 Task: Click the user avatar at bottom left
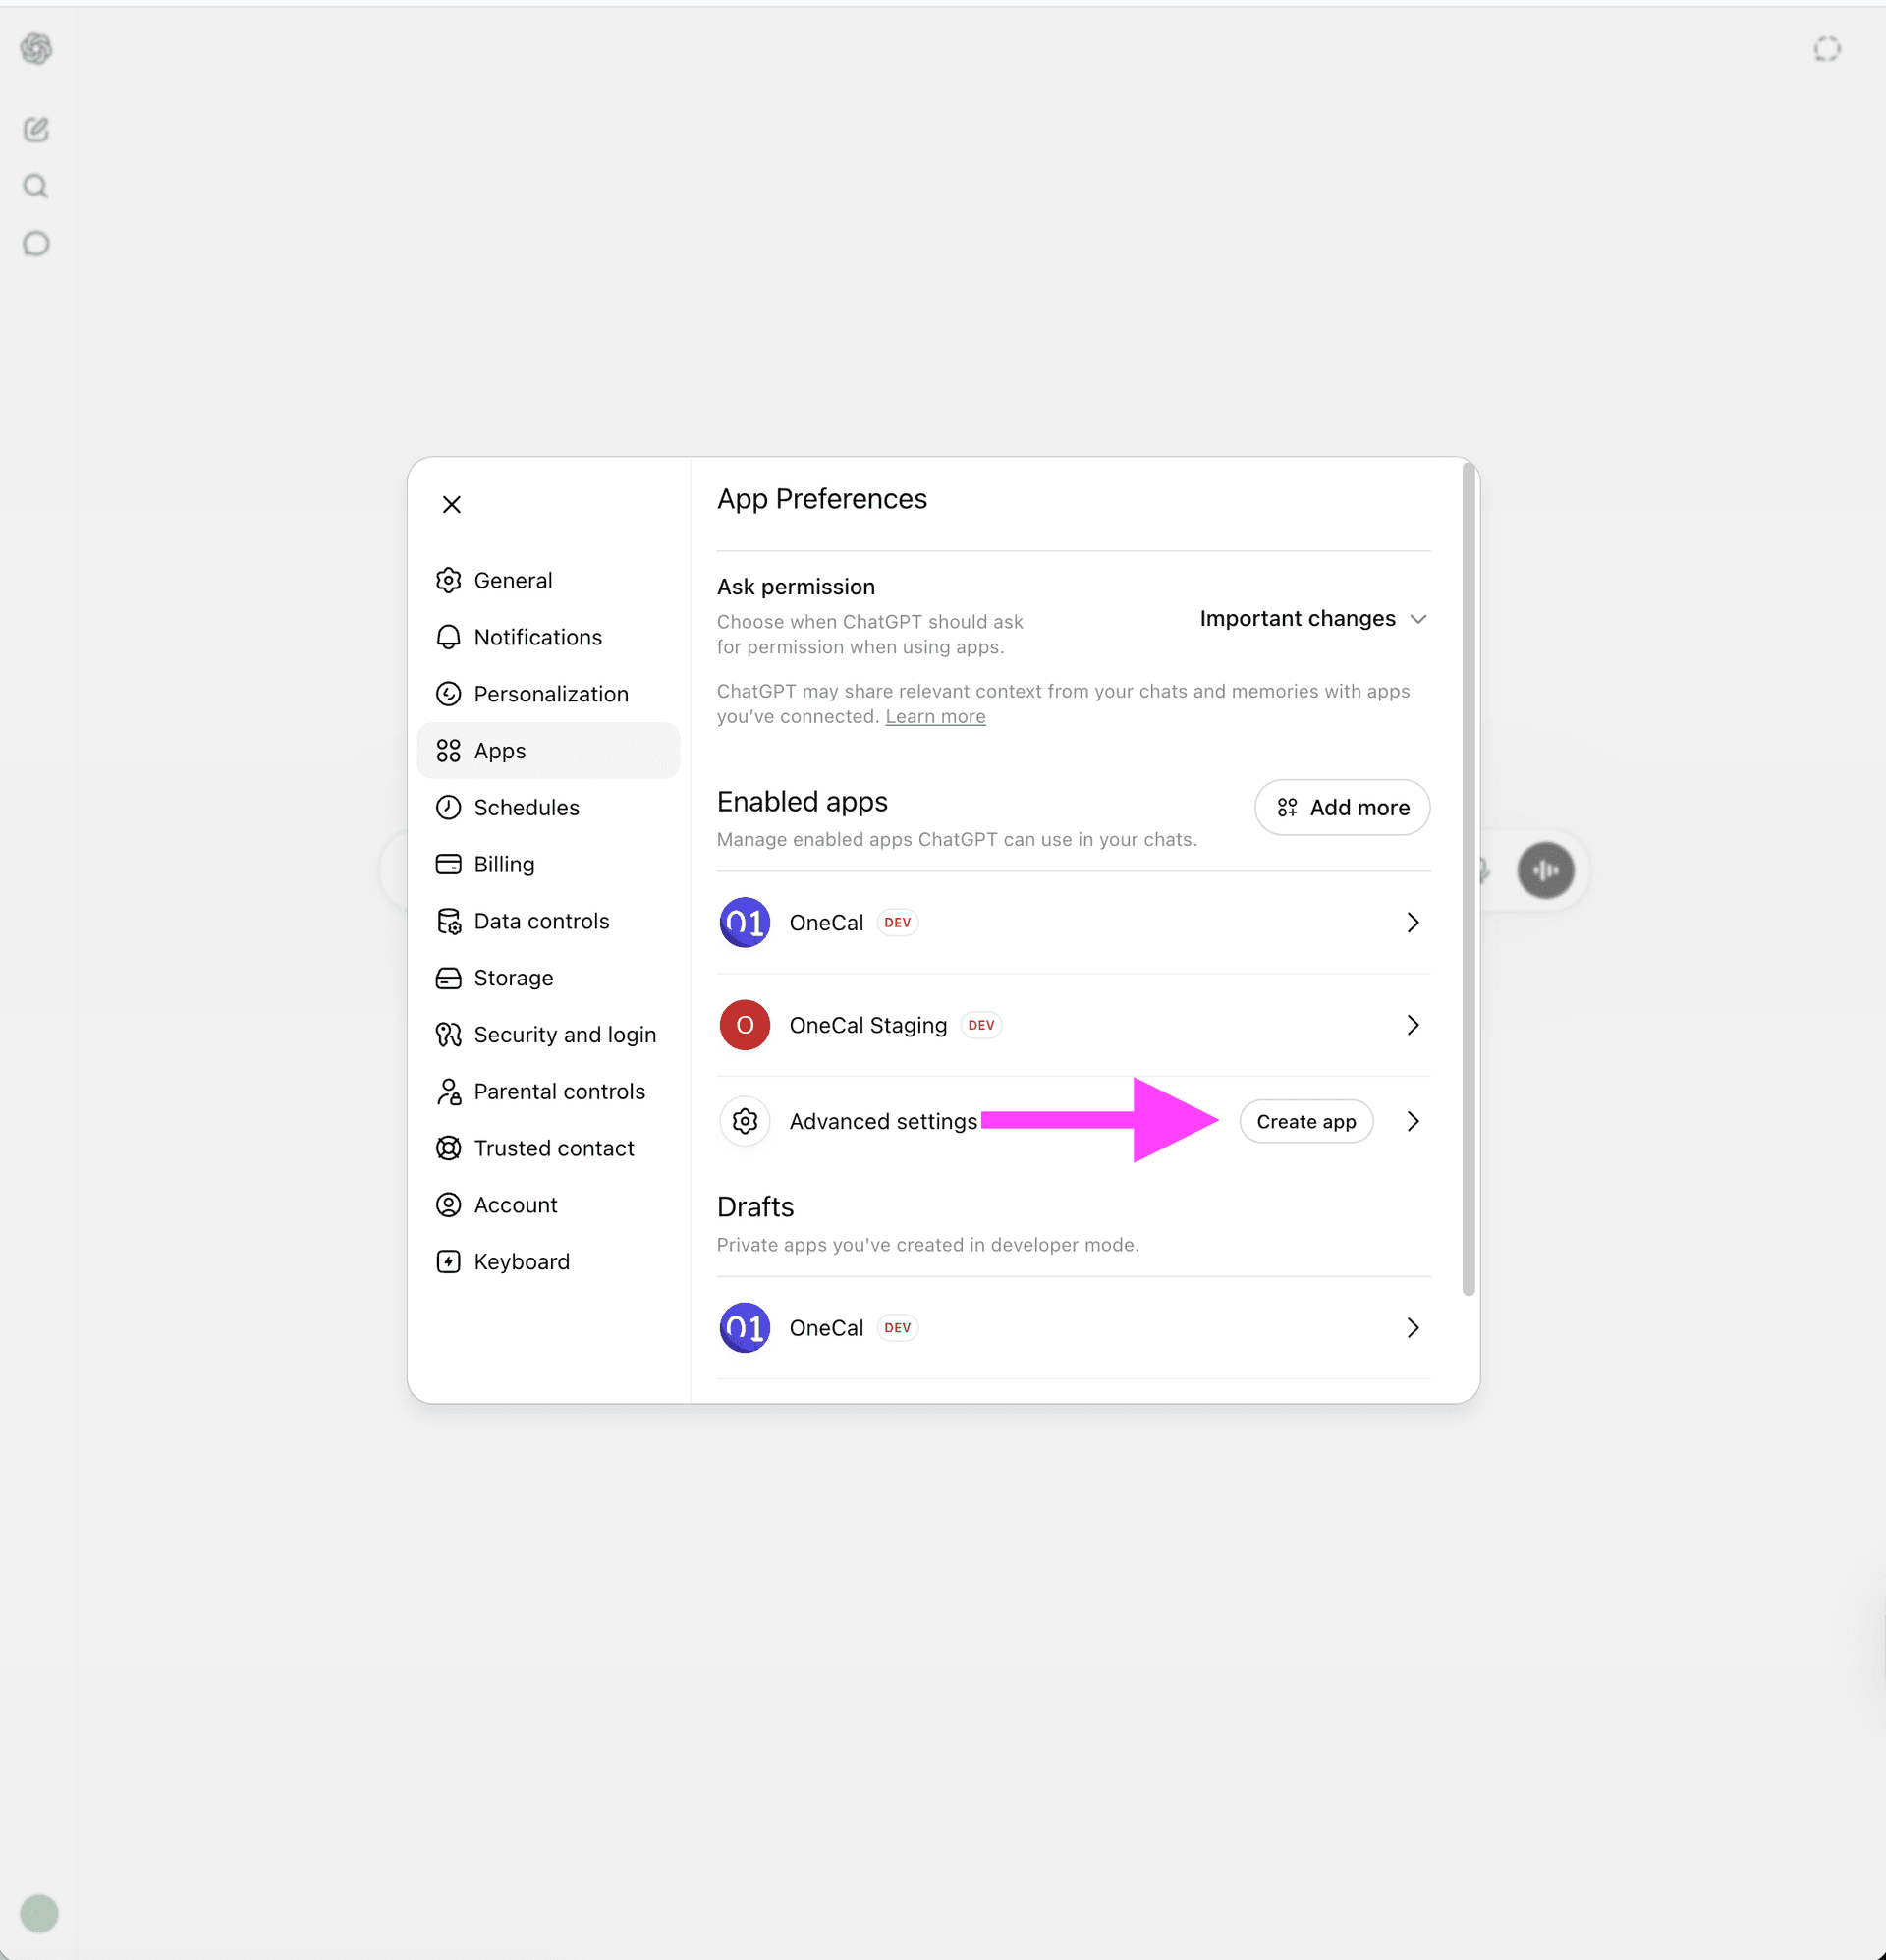[39, 1913]
